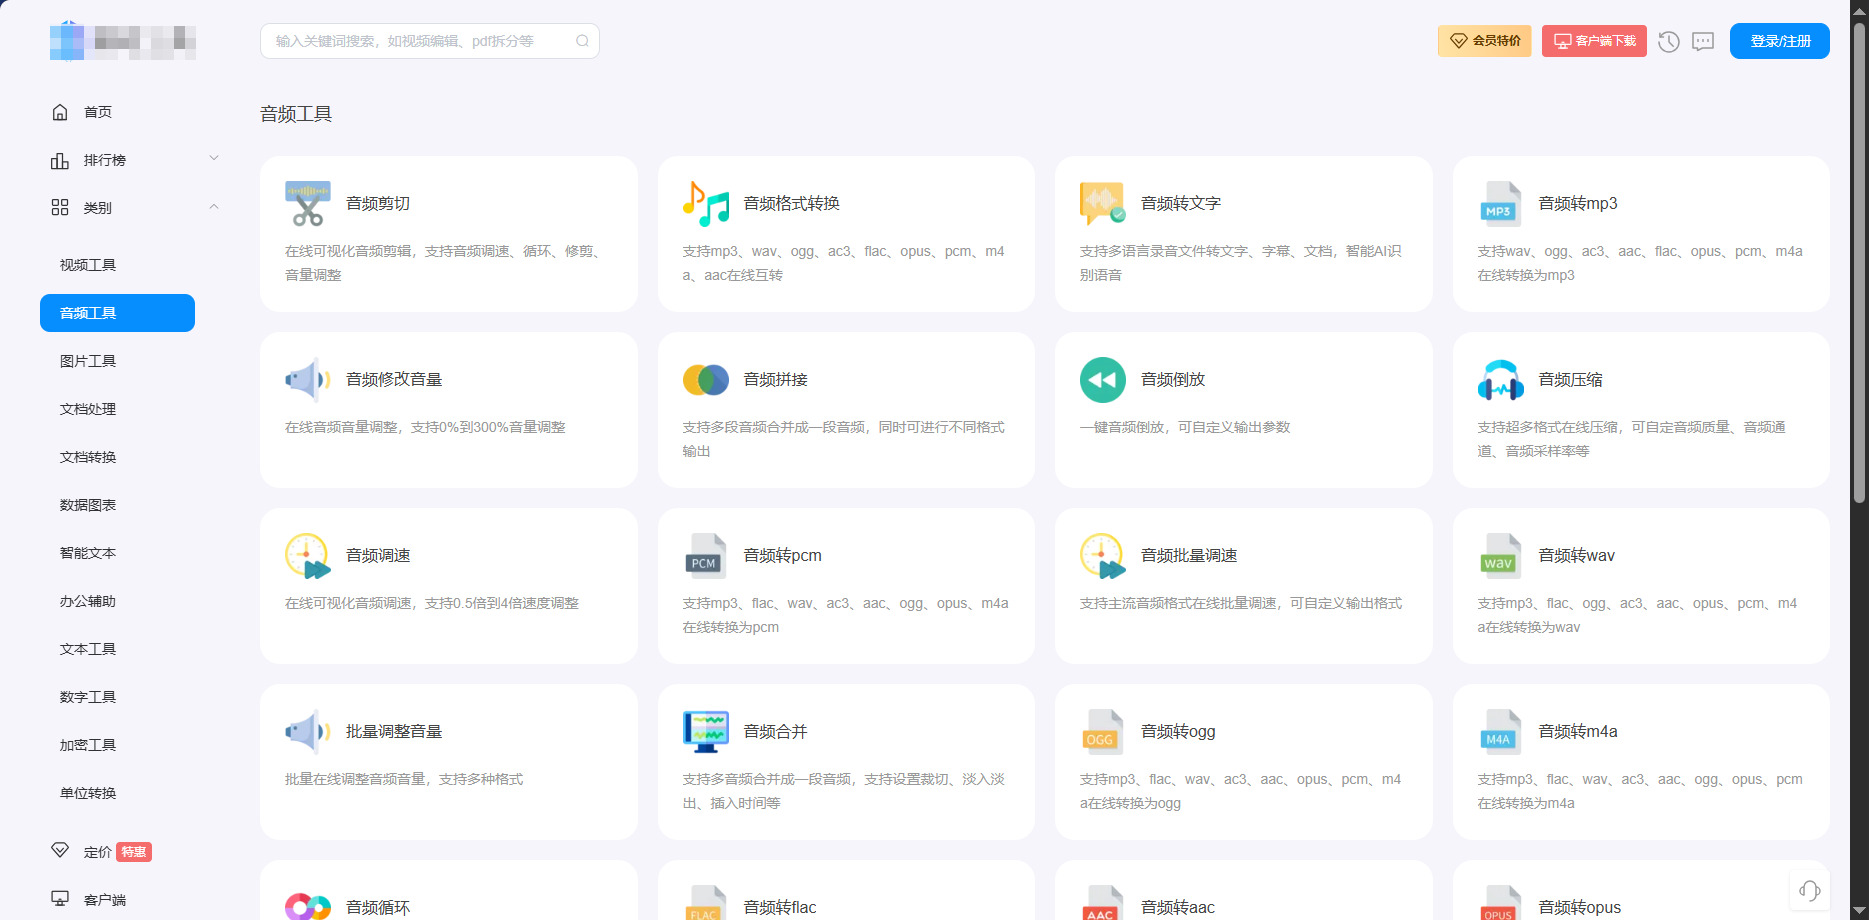Screen dimensions: 1869x920
Task: Select 图片工具 category
Action: click(88, 361)
